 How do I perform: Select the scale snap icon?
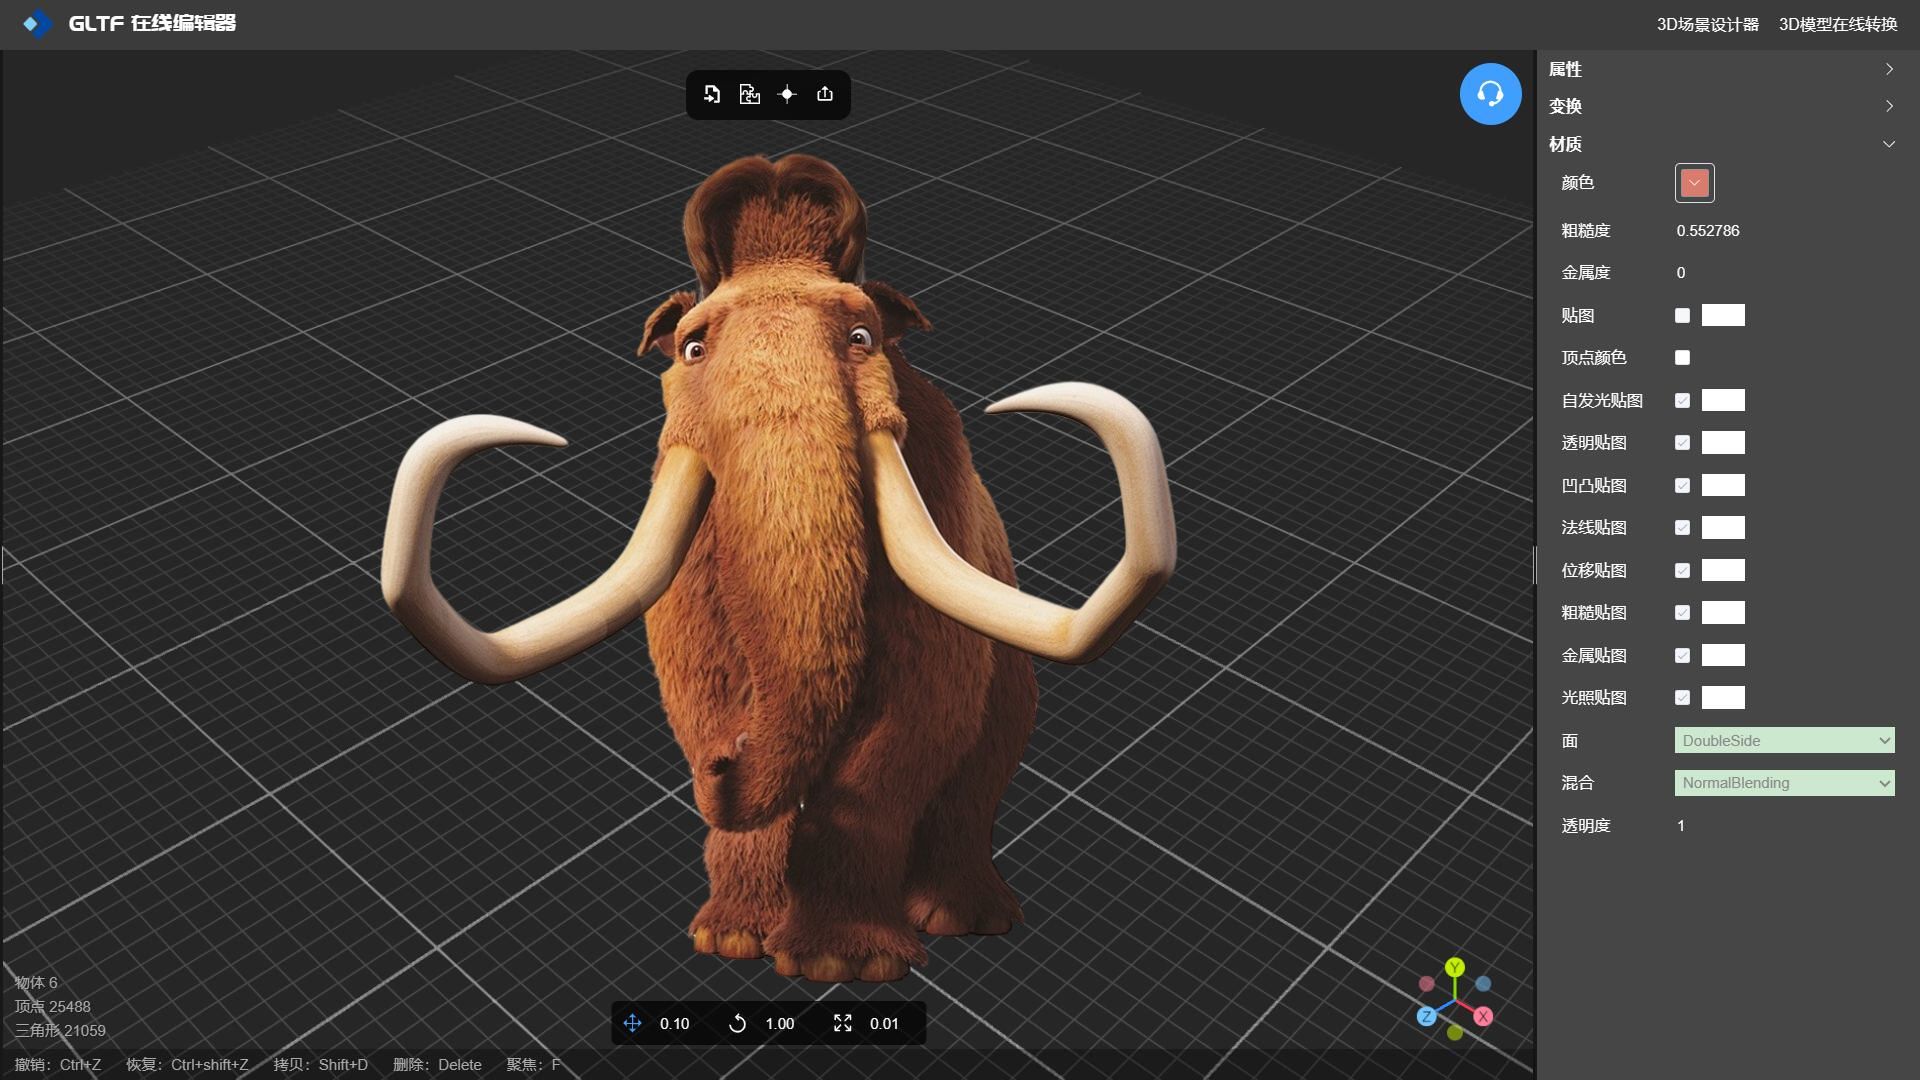tap(843, 1023)
